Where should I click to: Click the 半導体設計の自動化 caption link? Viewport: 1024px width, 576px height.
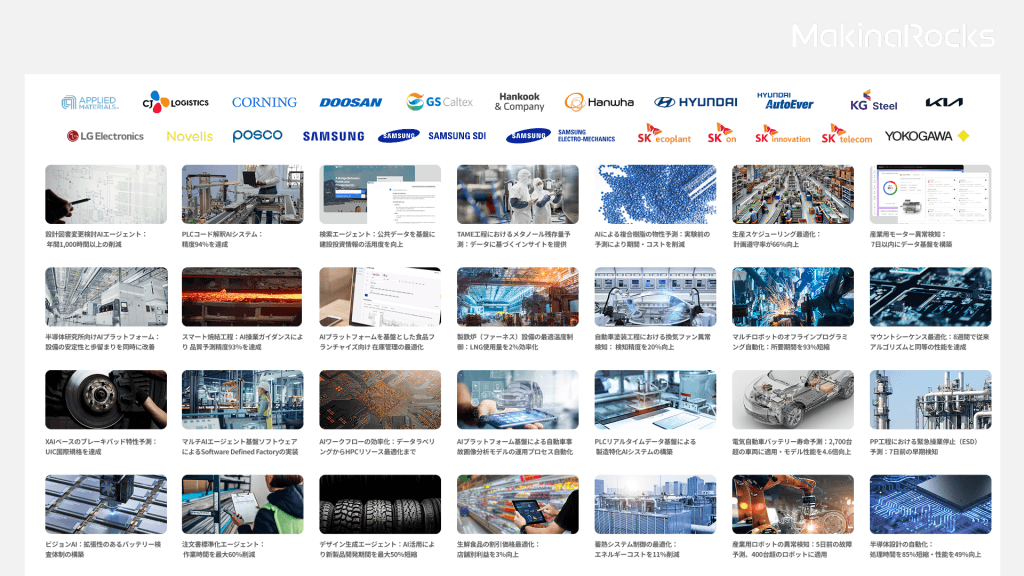(x=925, y=549)
